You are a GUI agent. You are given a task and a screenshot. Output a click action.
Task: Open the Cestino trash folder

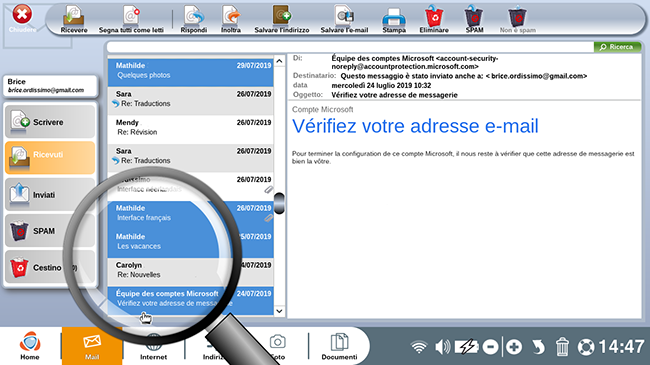tap(50, 267)
